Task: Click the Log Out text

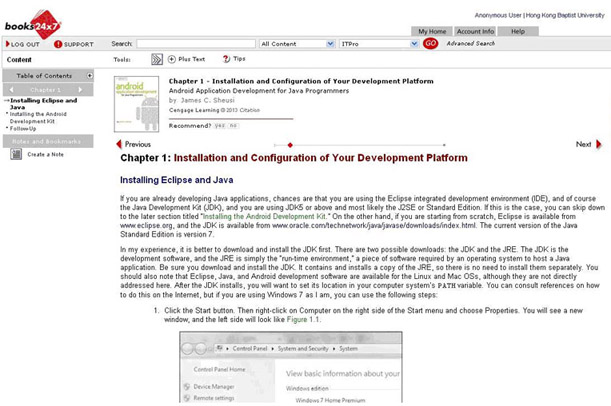Action: pyautogui.click(x=25, y=44)
